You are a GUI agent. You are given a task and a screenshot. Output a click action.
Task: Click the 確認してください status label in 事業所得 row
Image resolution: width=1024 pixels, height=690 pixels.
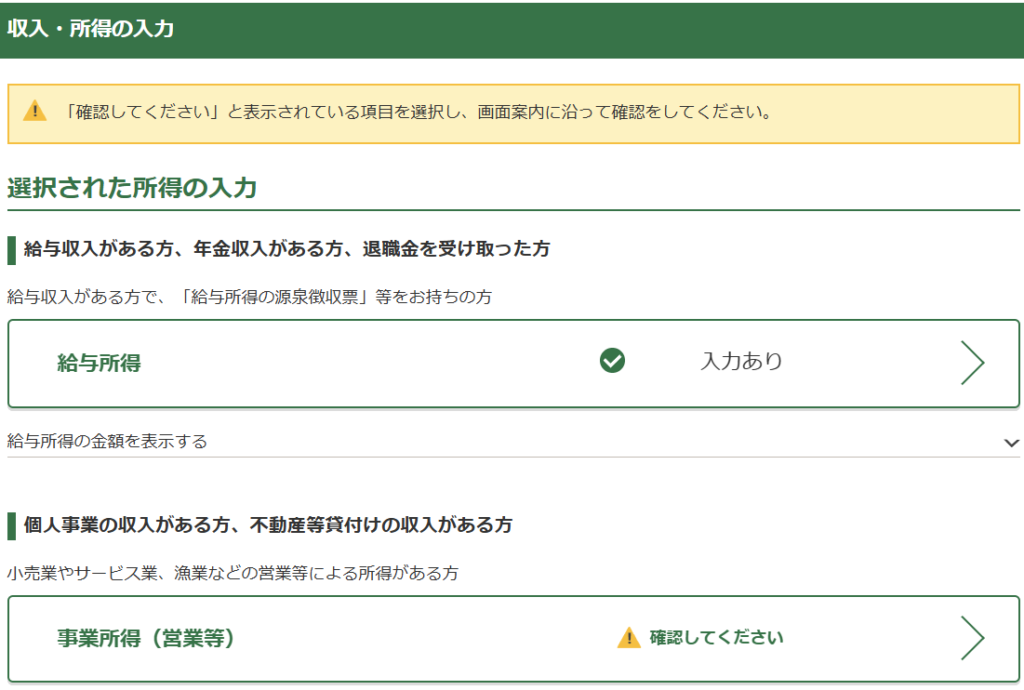[716, 637]
